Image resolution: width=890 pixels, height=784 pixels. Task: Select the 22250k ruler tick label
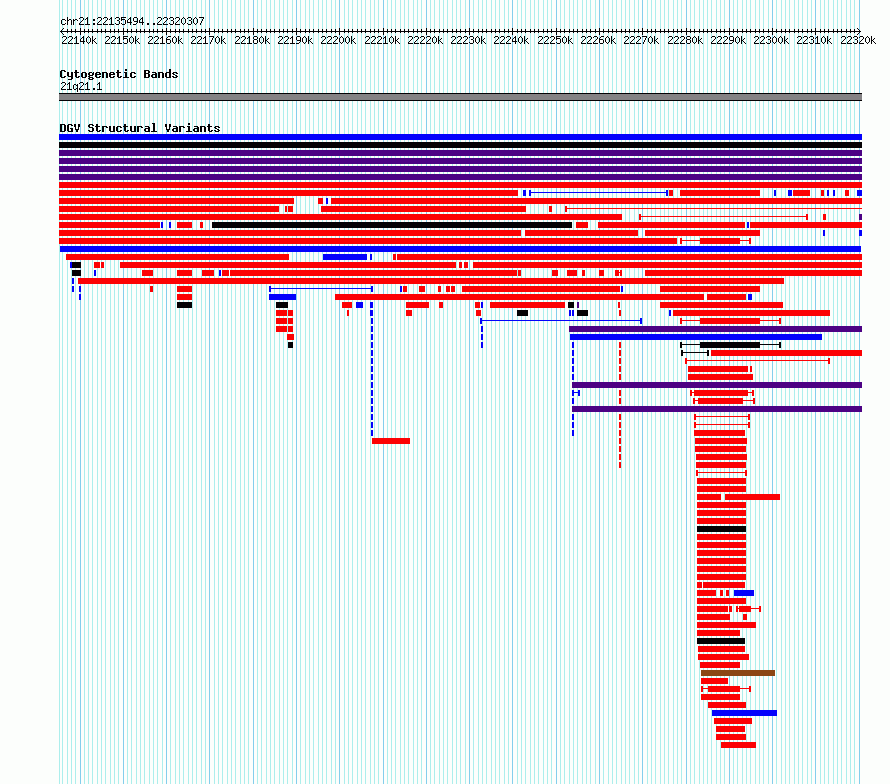(x=555, y=40)
